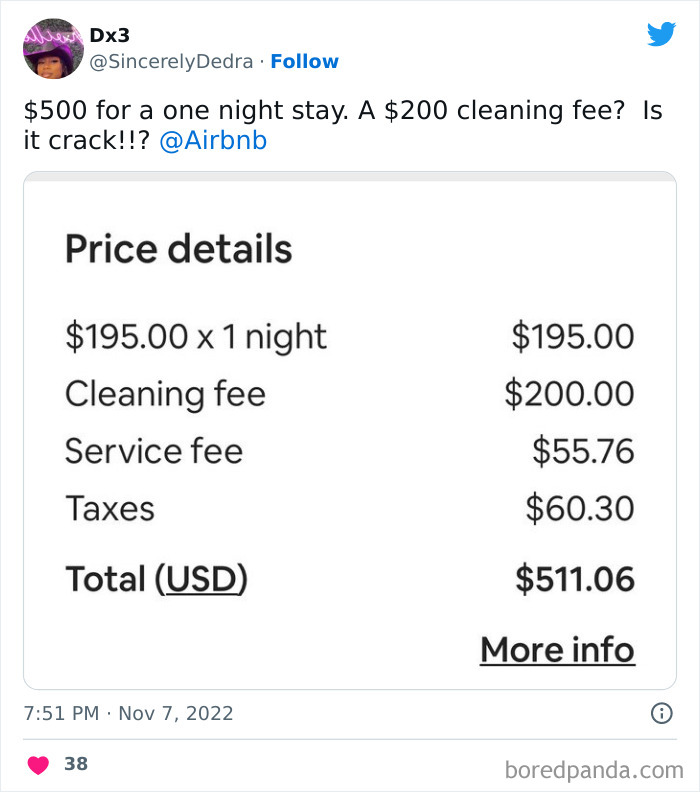Click the 7:51 PM Nov 7, 2022 timestamp

tap(128, 713)
